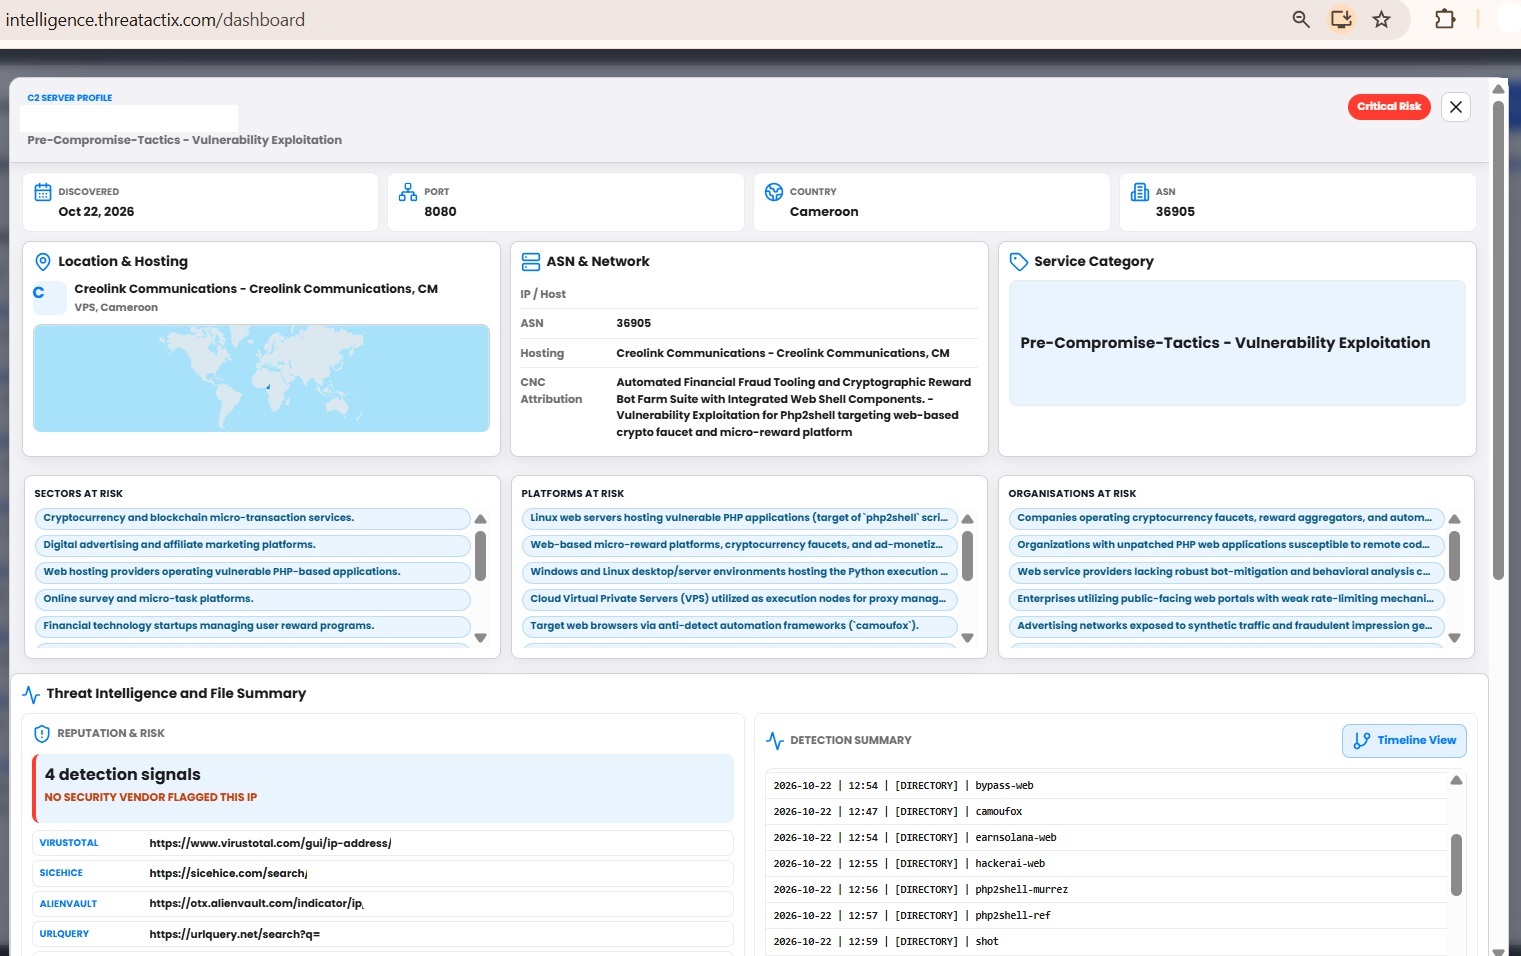Click down arrow in Platforms at Risk list

pos(967,638)
